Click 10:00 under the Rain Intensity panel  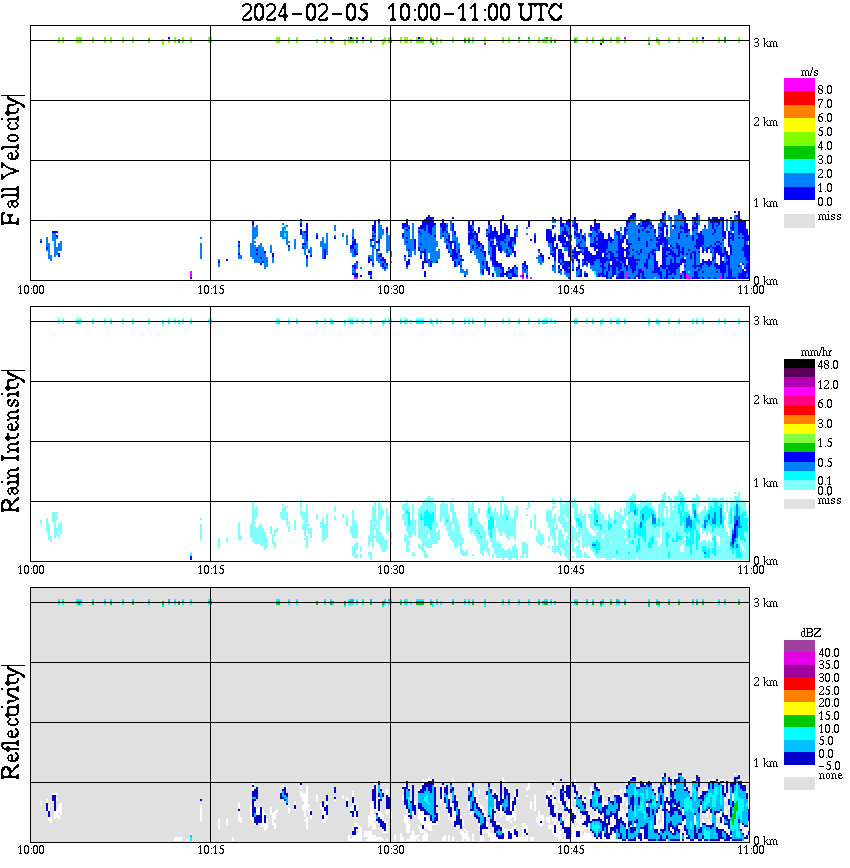(31, 570)
